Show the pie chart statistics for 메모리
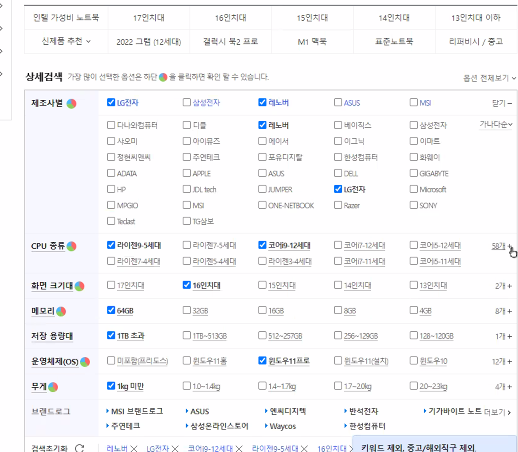The image size is (518, 452). pos(61,311)
